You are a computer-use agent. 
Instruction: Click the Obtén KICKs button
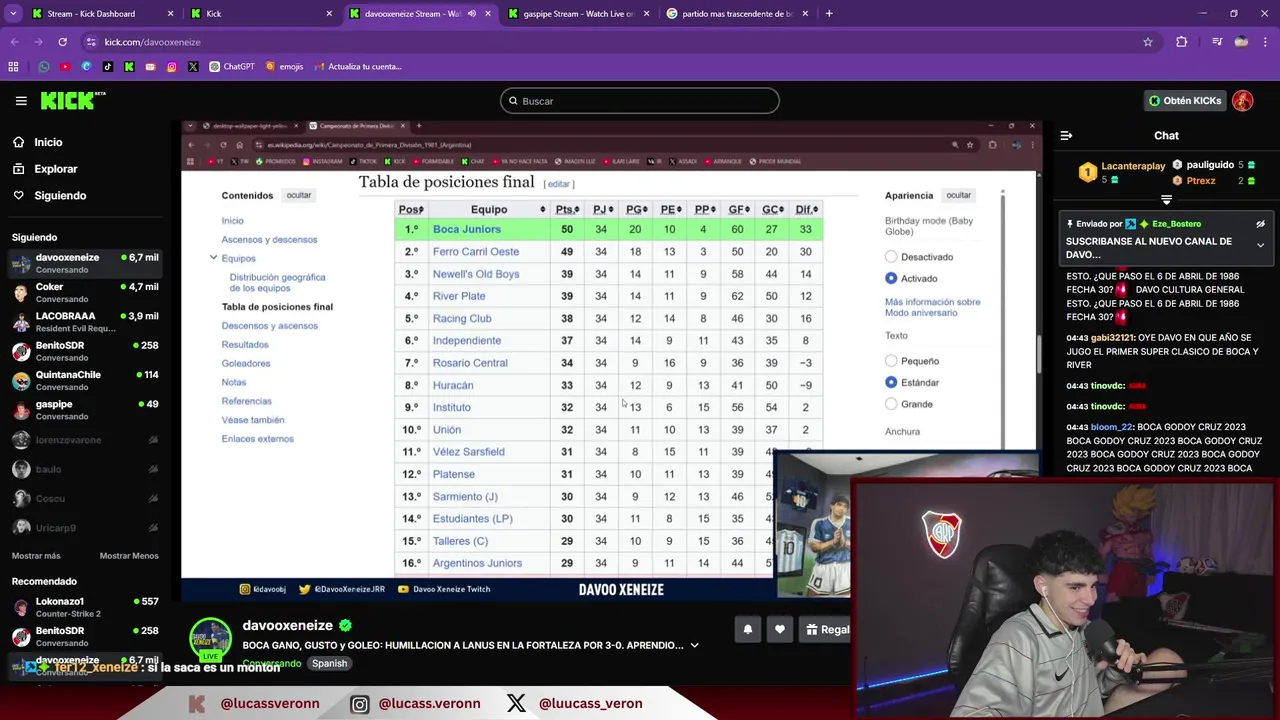(1185, 101)
